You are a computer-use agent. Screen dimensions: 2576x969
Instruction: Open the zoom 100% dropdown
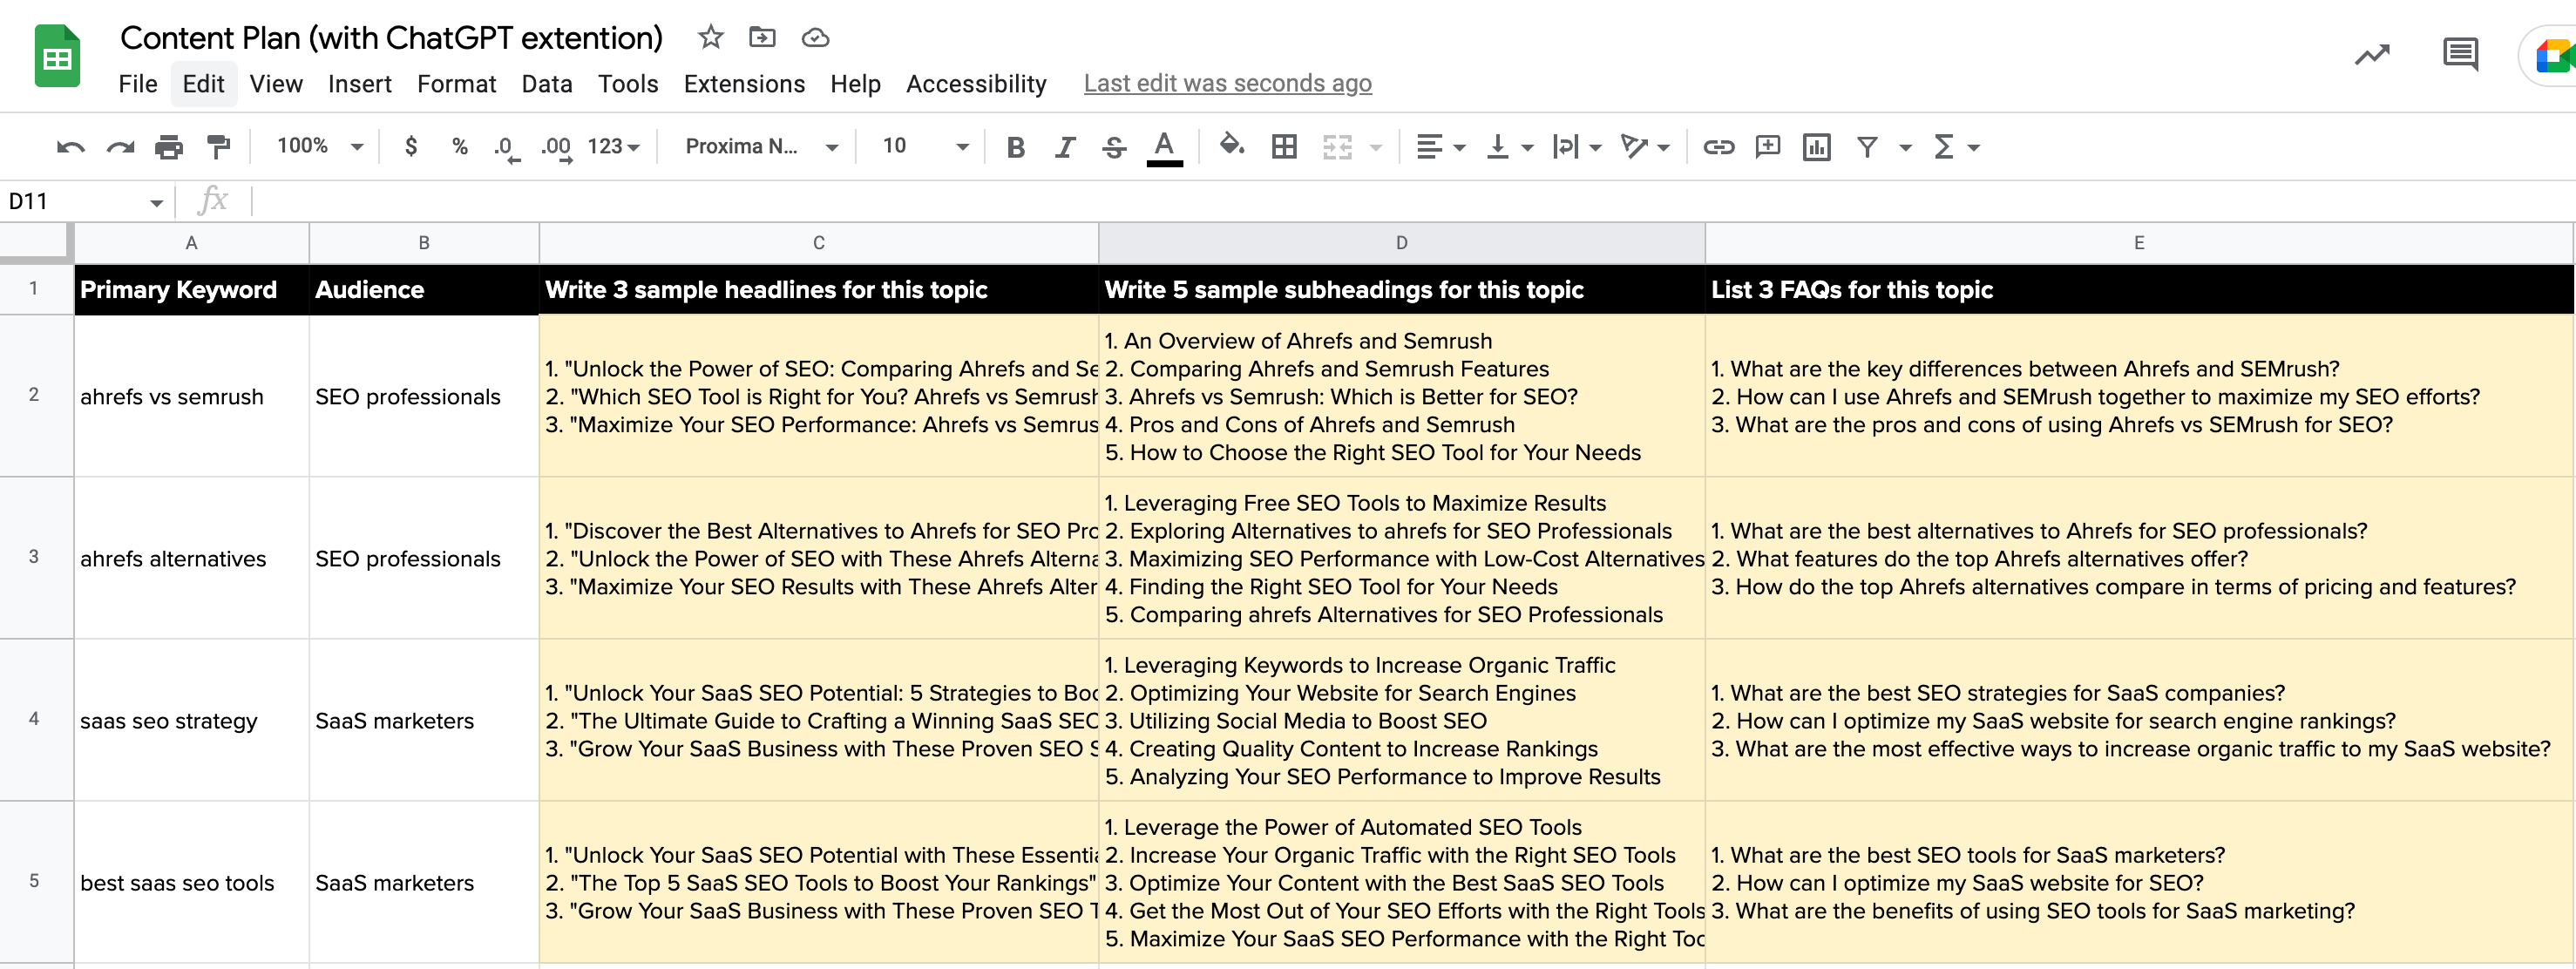[320, 146]
